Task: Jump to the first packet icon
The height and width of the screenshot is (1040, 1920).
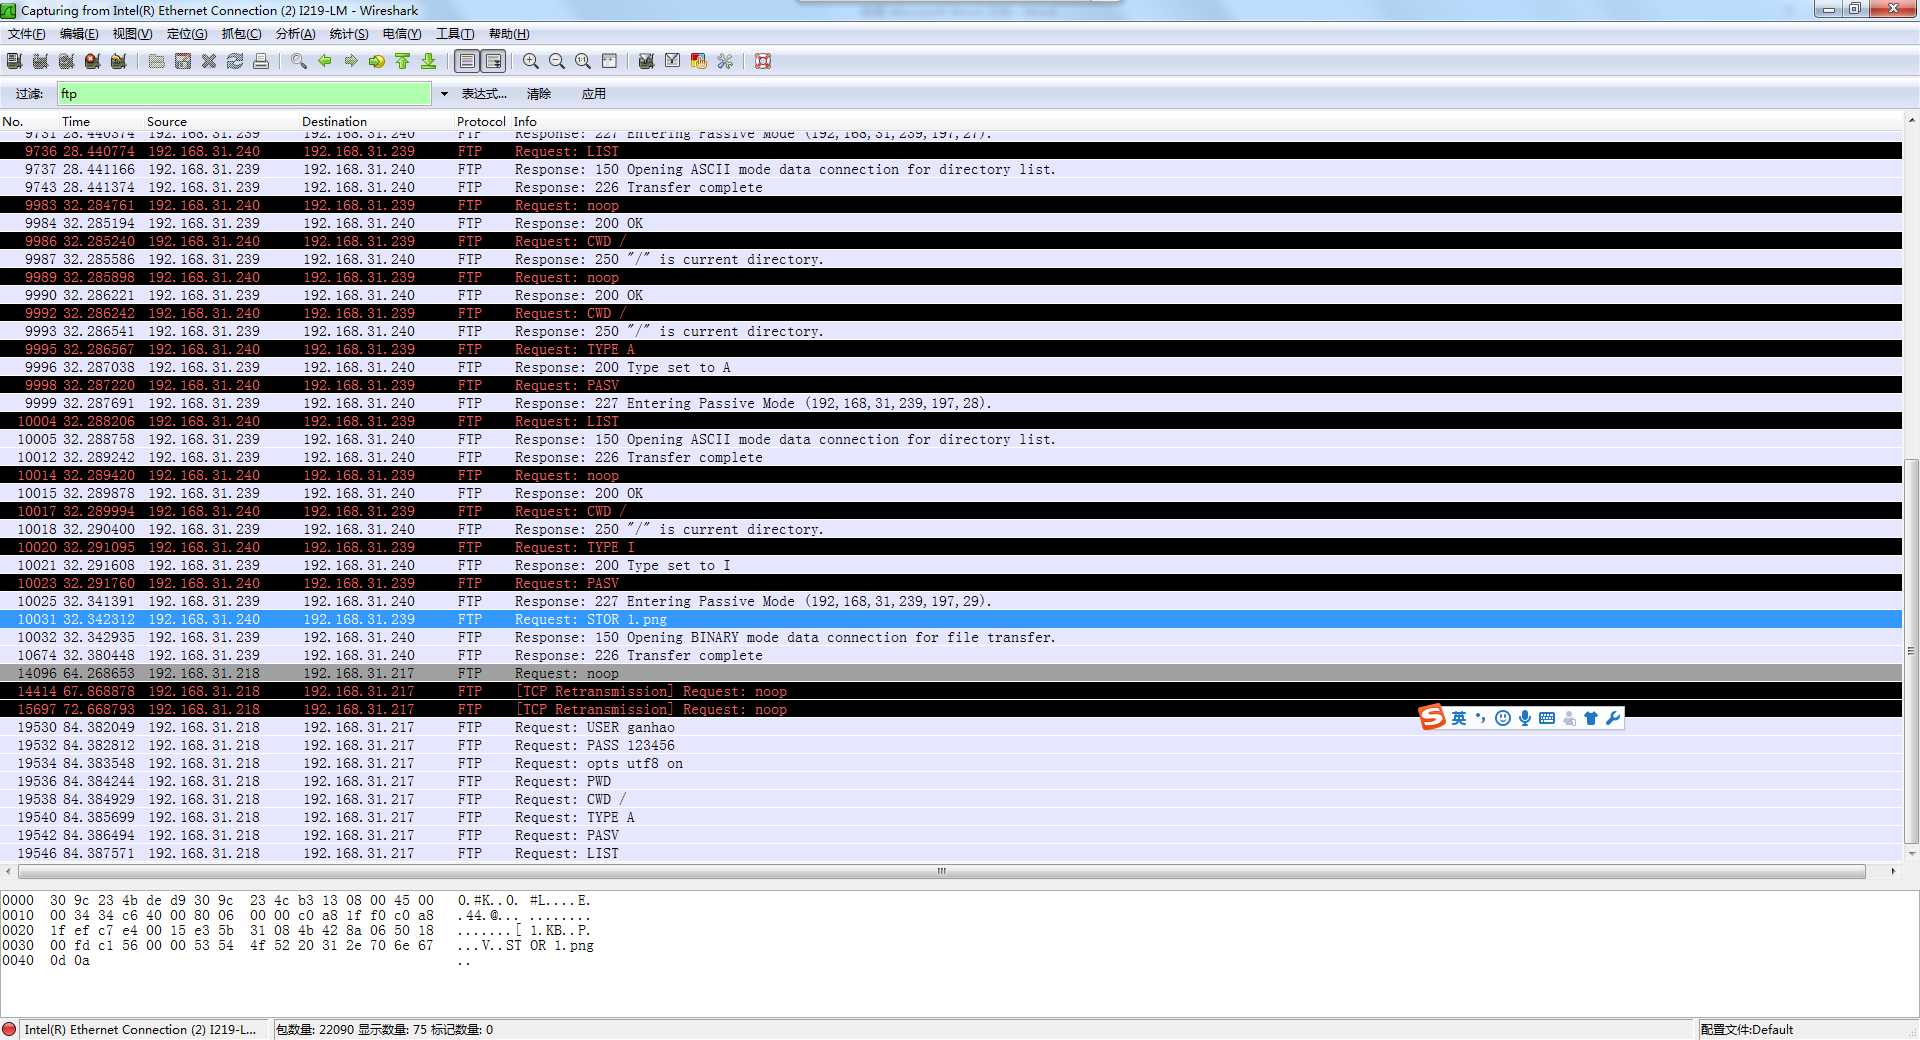Action: pyautogui.click(x=403, y=61)
